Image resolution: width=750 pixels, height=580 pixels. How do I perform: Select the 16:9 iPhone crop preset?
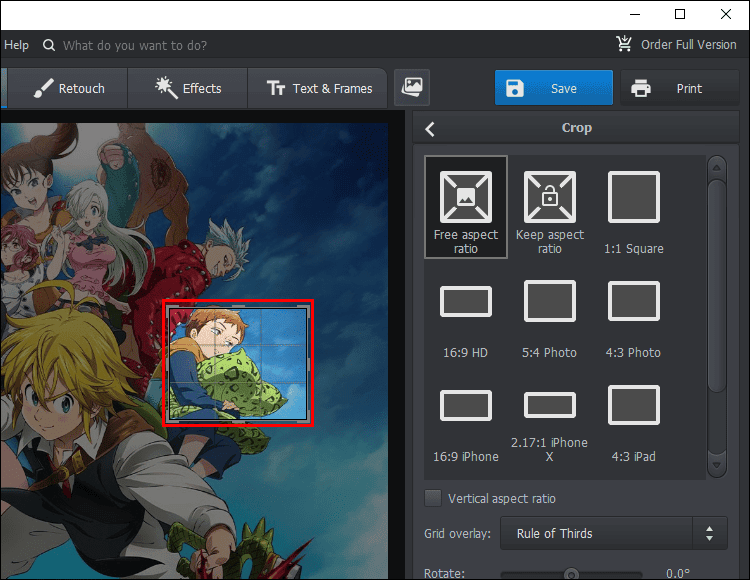pos(465,406)
